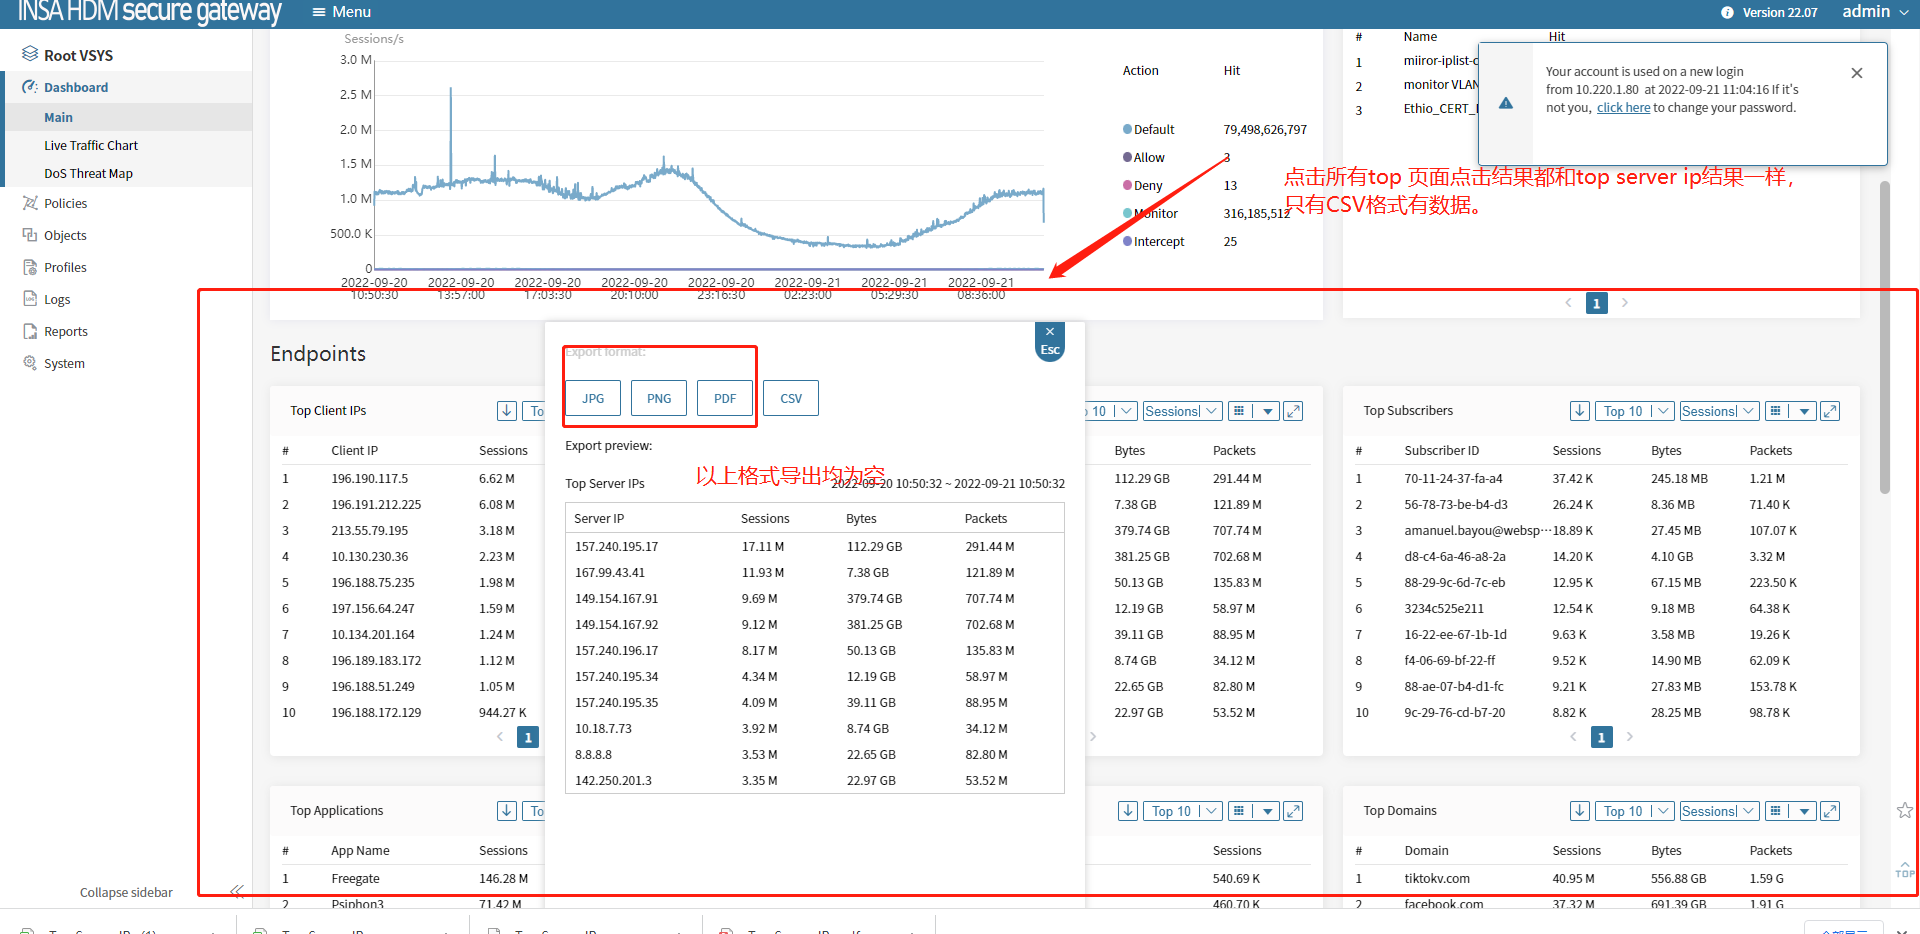The image size is (1920, 934).
Task: Close the export dialog with Esc button
Action: [x=1049, y=342]
